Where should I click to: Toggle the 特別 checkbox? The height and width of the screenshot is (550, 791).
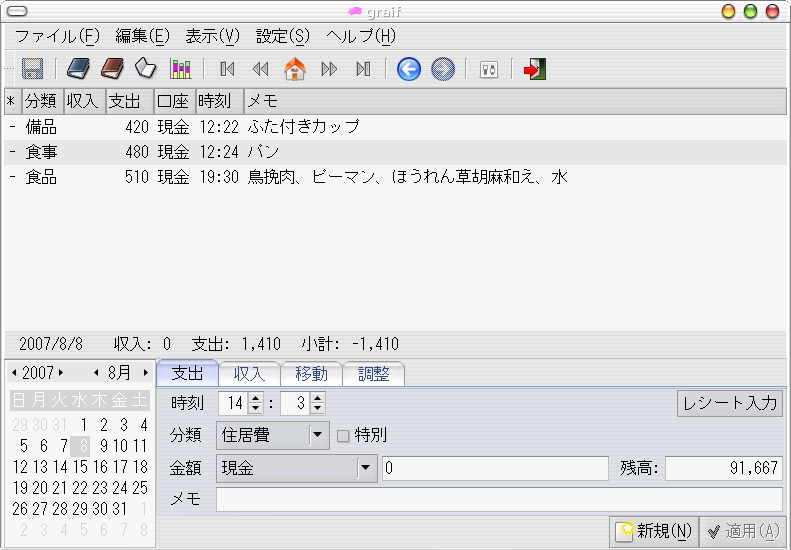coord(343,436)
